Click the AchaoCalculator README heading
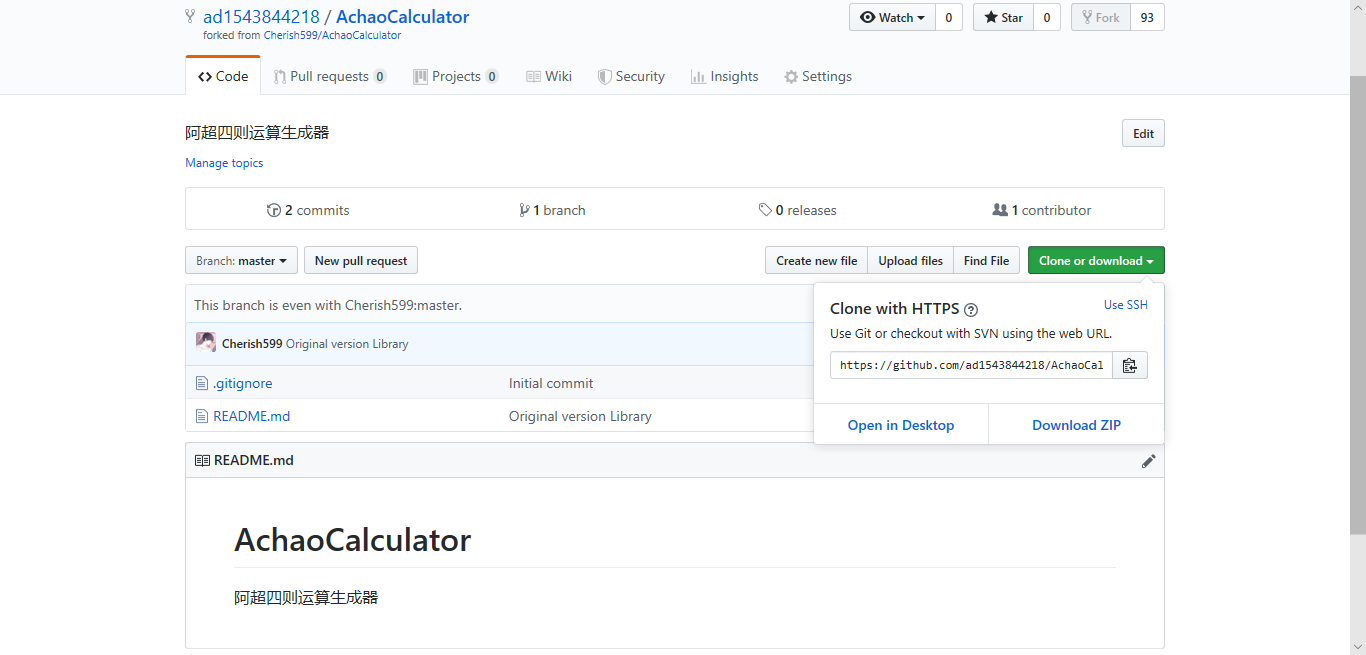The height and width of the screenshot is (655, 1366). point(352,540)
